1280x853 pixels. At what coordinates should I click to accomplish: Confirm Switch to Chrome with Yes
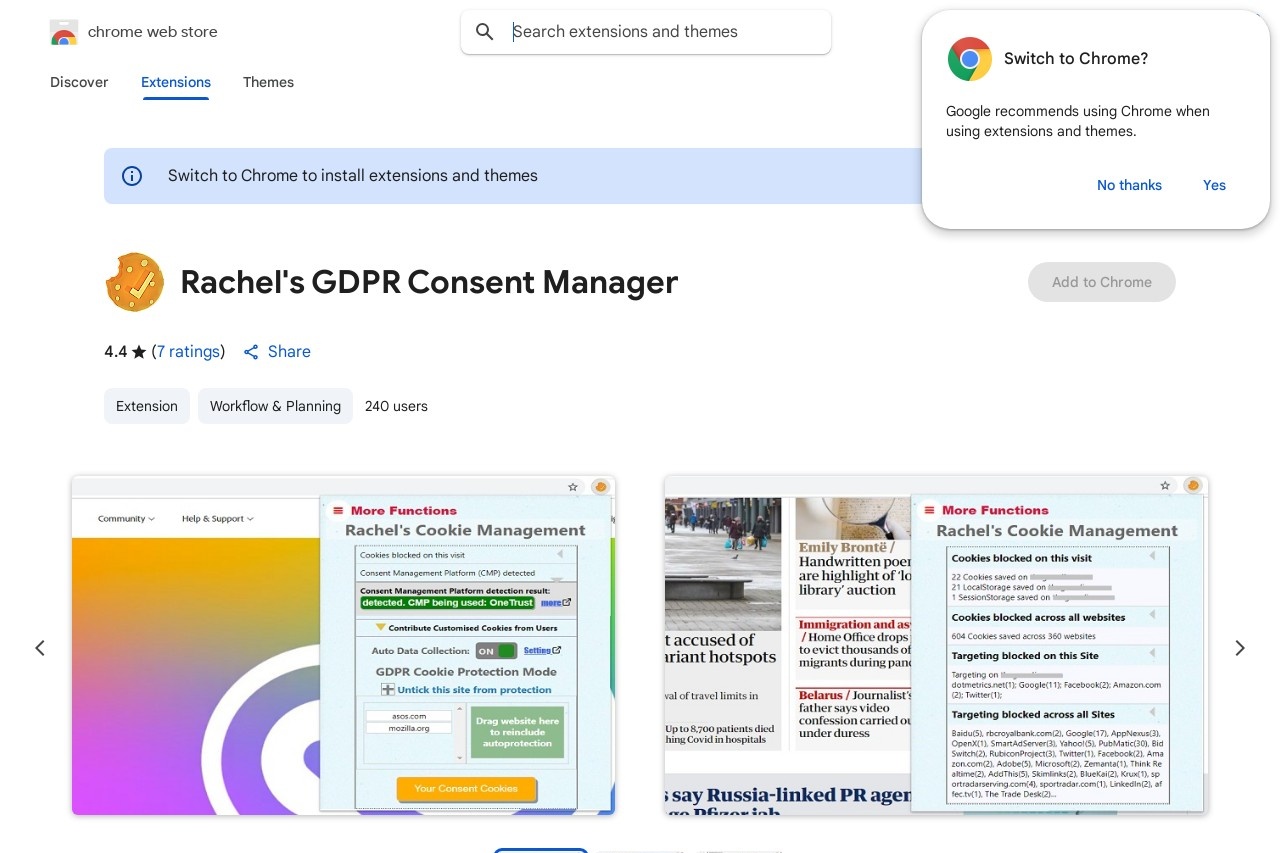(1214, 185)
